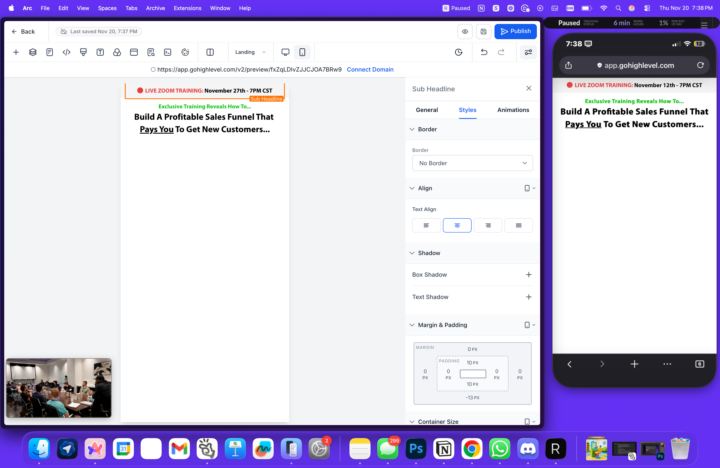Click the Publish button
The width and height of the screenshot is (720, 468).
pos(516,31)
